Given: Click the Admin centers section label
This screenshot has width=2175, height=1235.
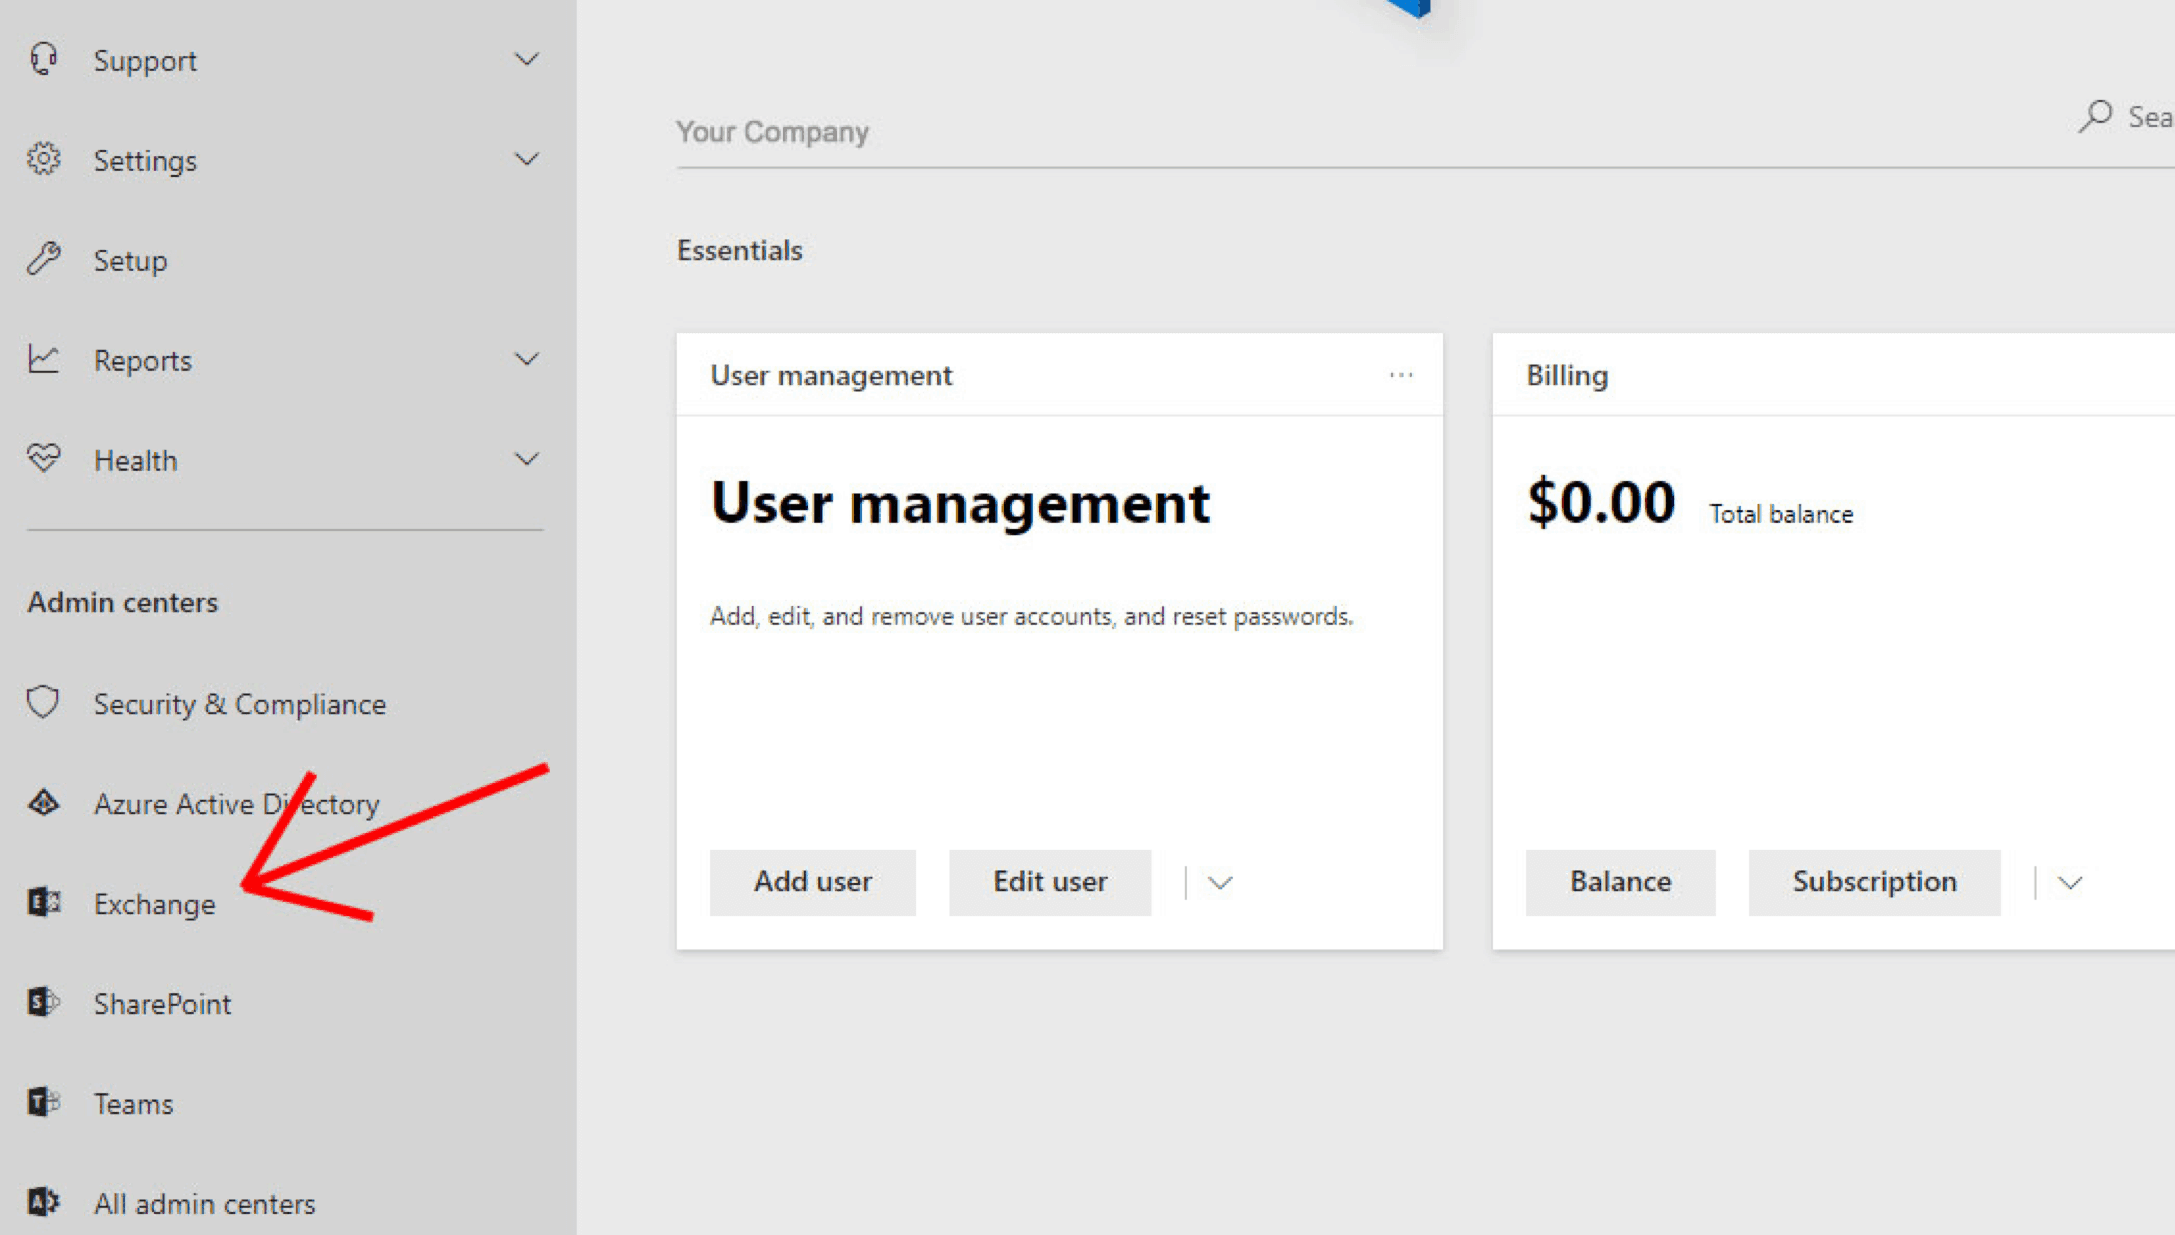Looking at the screenshot, I should click(122, 602).
